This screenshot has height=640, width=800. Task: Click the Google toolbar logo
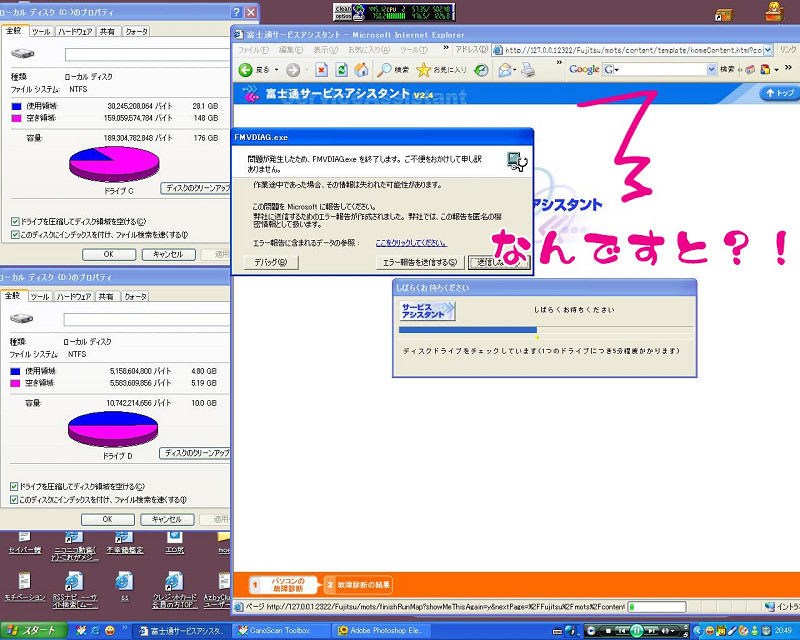point(584,69)
